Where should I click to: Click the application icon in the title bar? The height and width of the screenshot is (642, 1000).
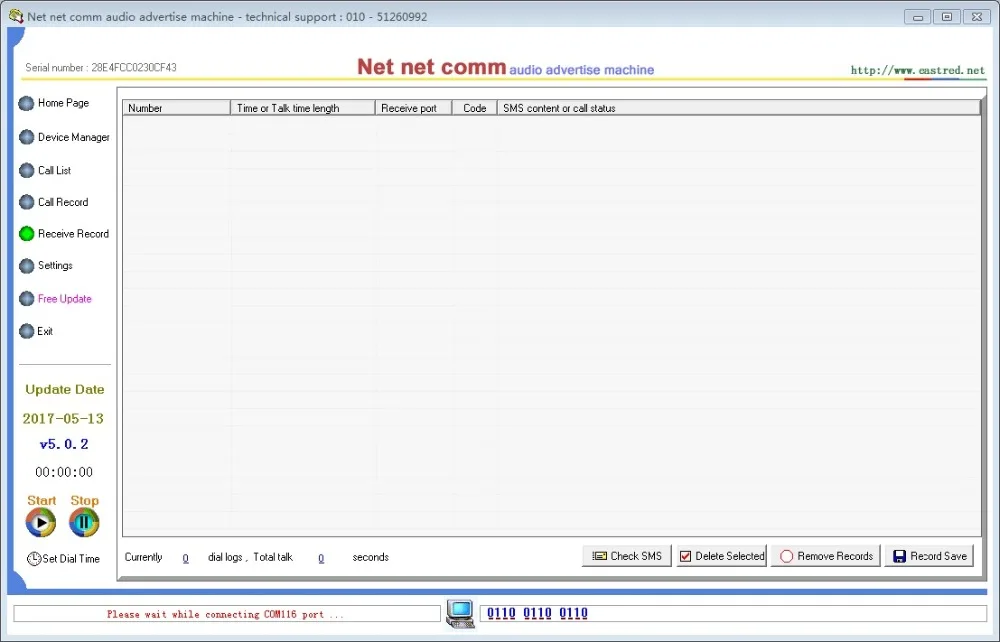tap(16, 16)
